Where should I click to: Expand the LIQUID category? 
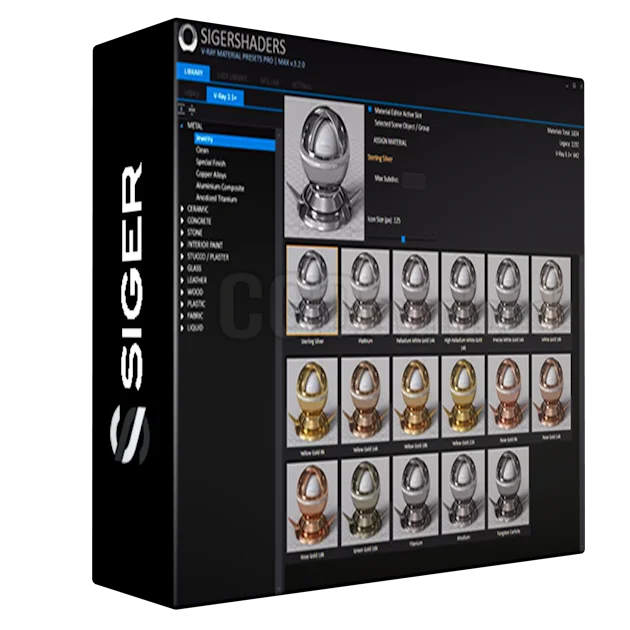point(182,328)
